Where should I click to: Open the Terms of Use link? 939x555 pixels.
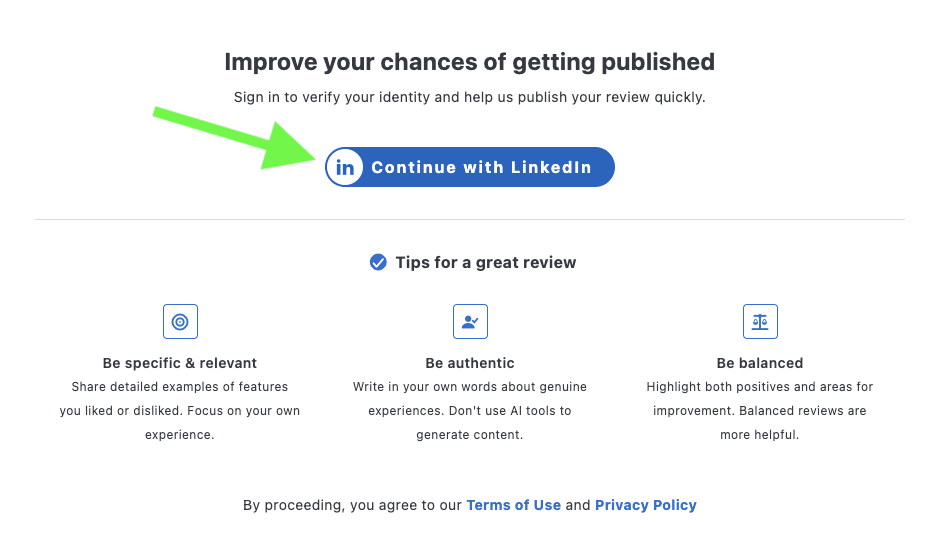[x=513, y=505]
